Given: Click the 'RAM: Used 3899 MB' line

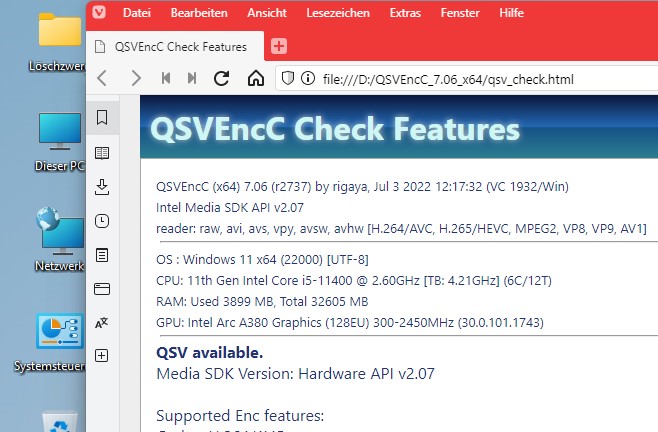Looking at the screenshot, I should pyautogui.click(x=262, y=301).
